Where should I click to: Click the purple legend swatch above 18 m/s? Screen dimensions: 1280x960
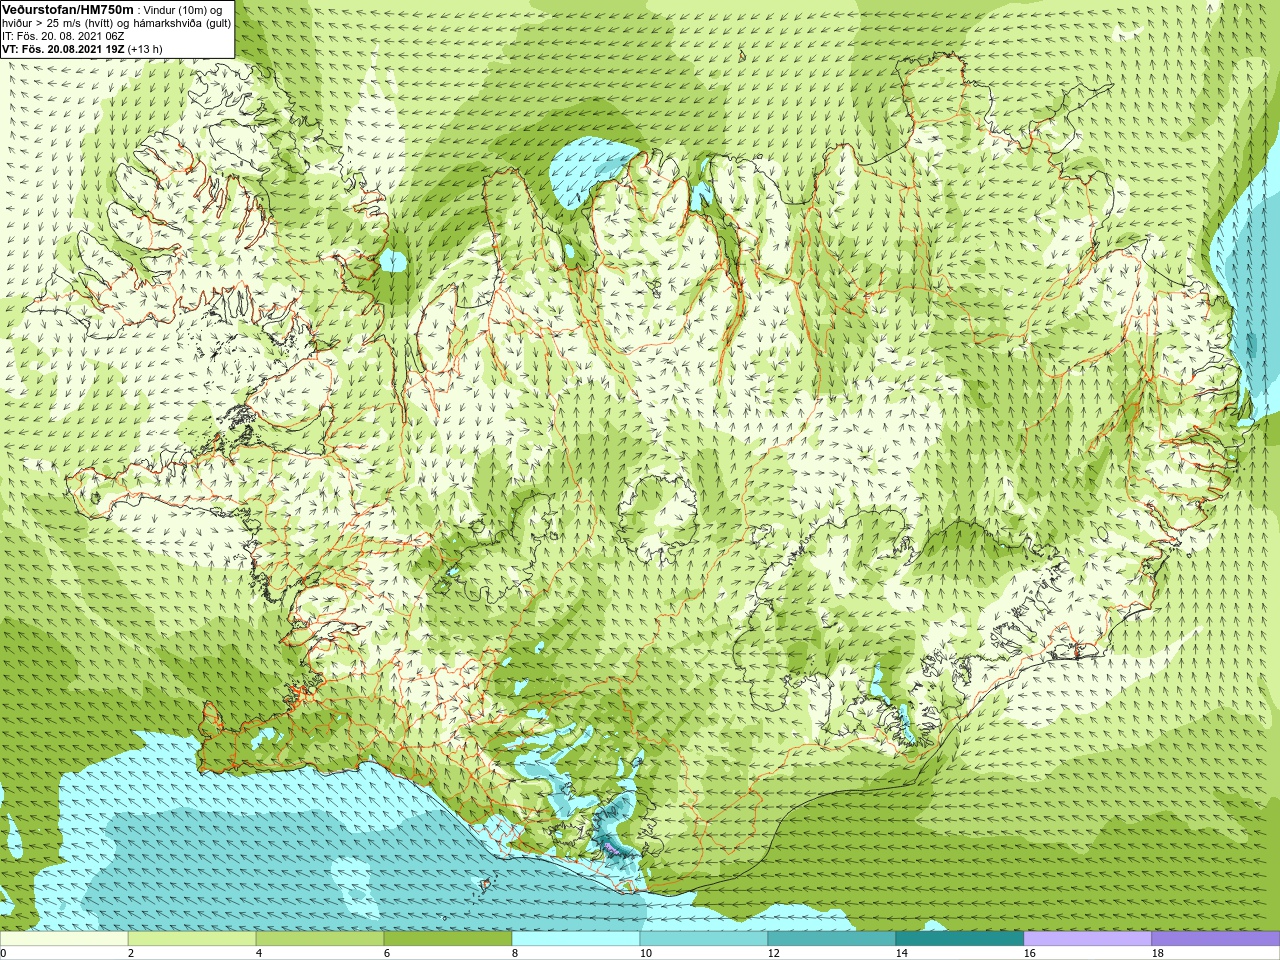[1216, 939]
